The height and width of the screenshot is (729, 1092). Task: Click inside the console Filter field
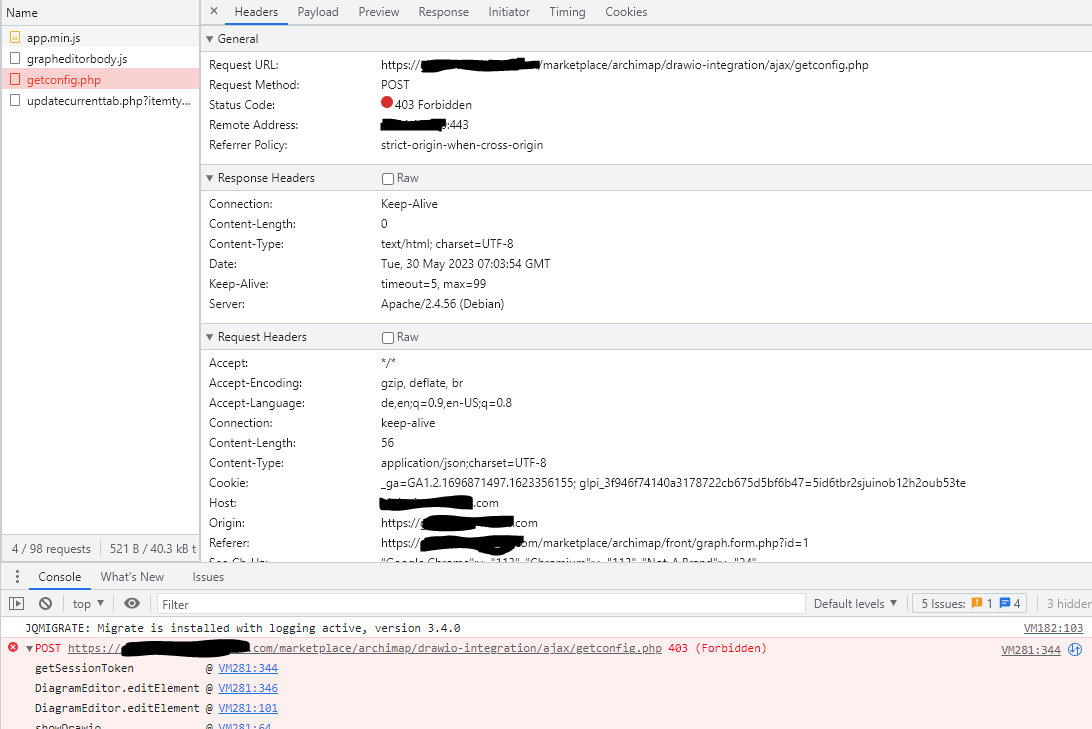(400, 603)
